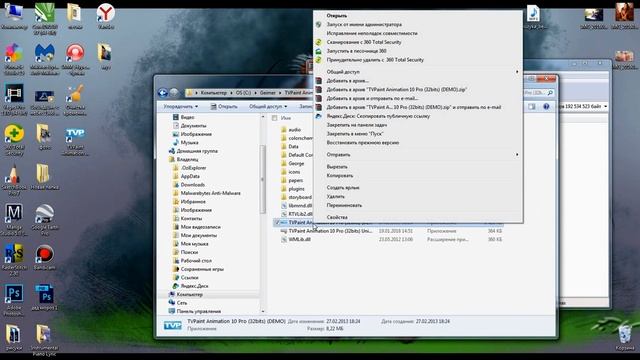
Task: Launch the Adobe Photoshop desktop shortcut
Action: click(14, 300)
